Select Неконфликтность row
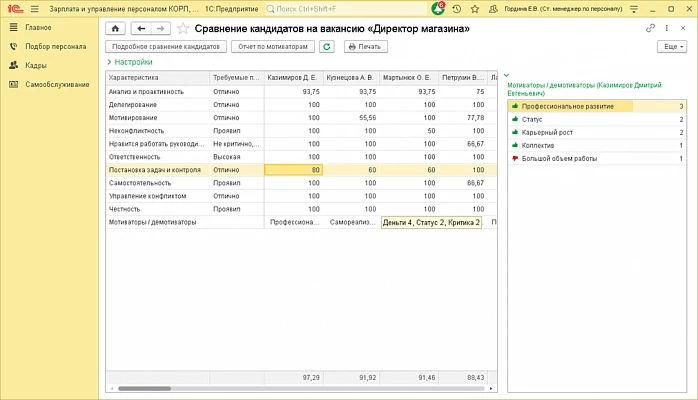 pos(301,131)
